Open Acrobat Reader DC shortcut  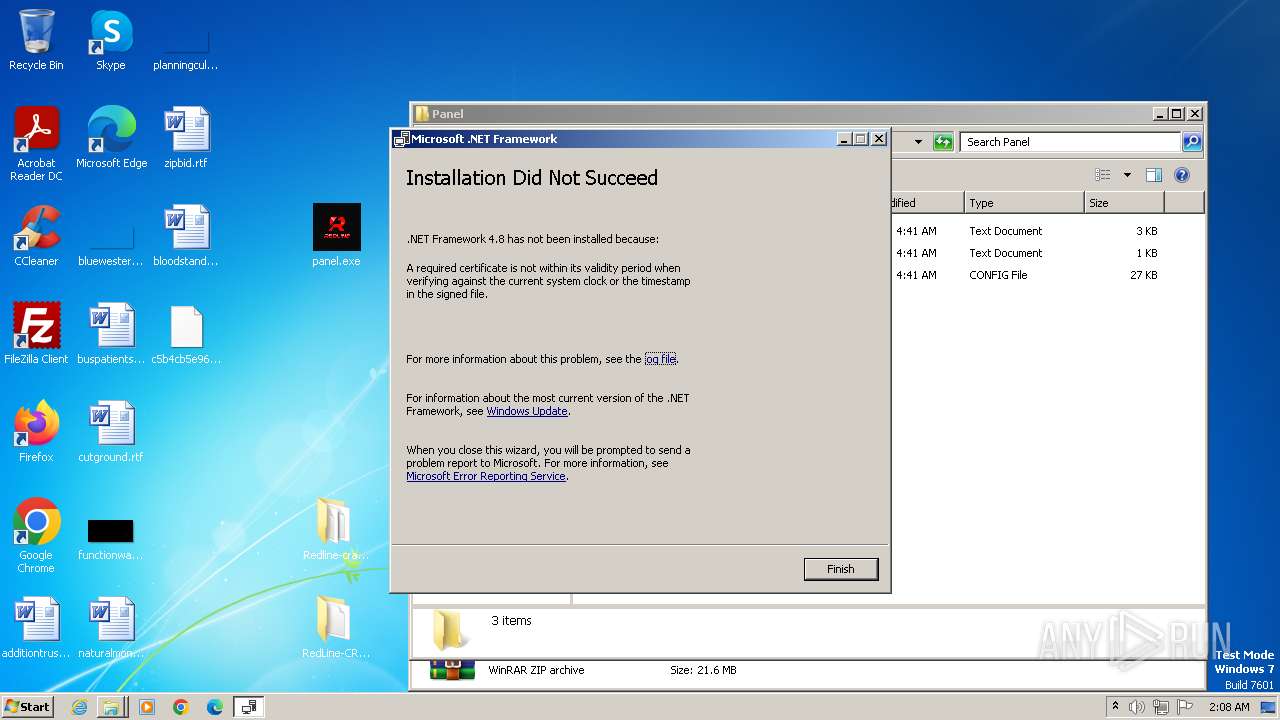[36, 143]
